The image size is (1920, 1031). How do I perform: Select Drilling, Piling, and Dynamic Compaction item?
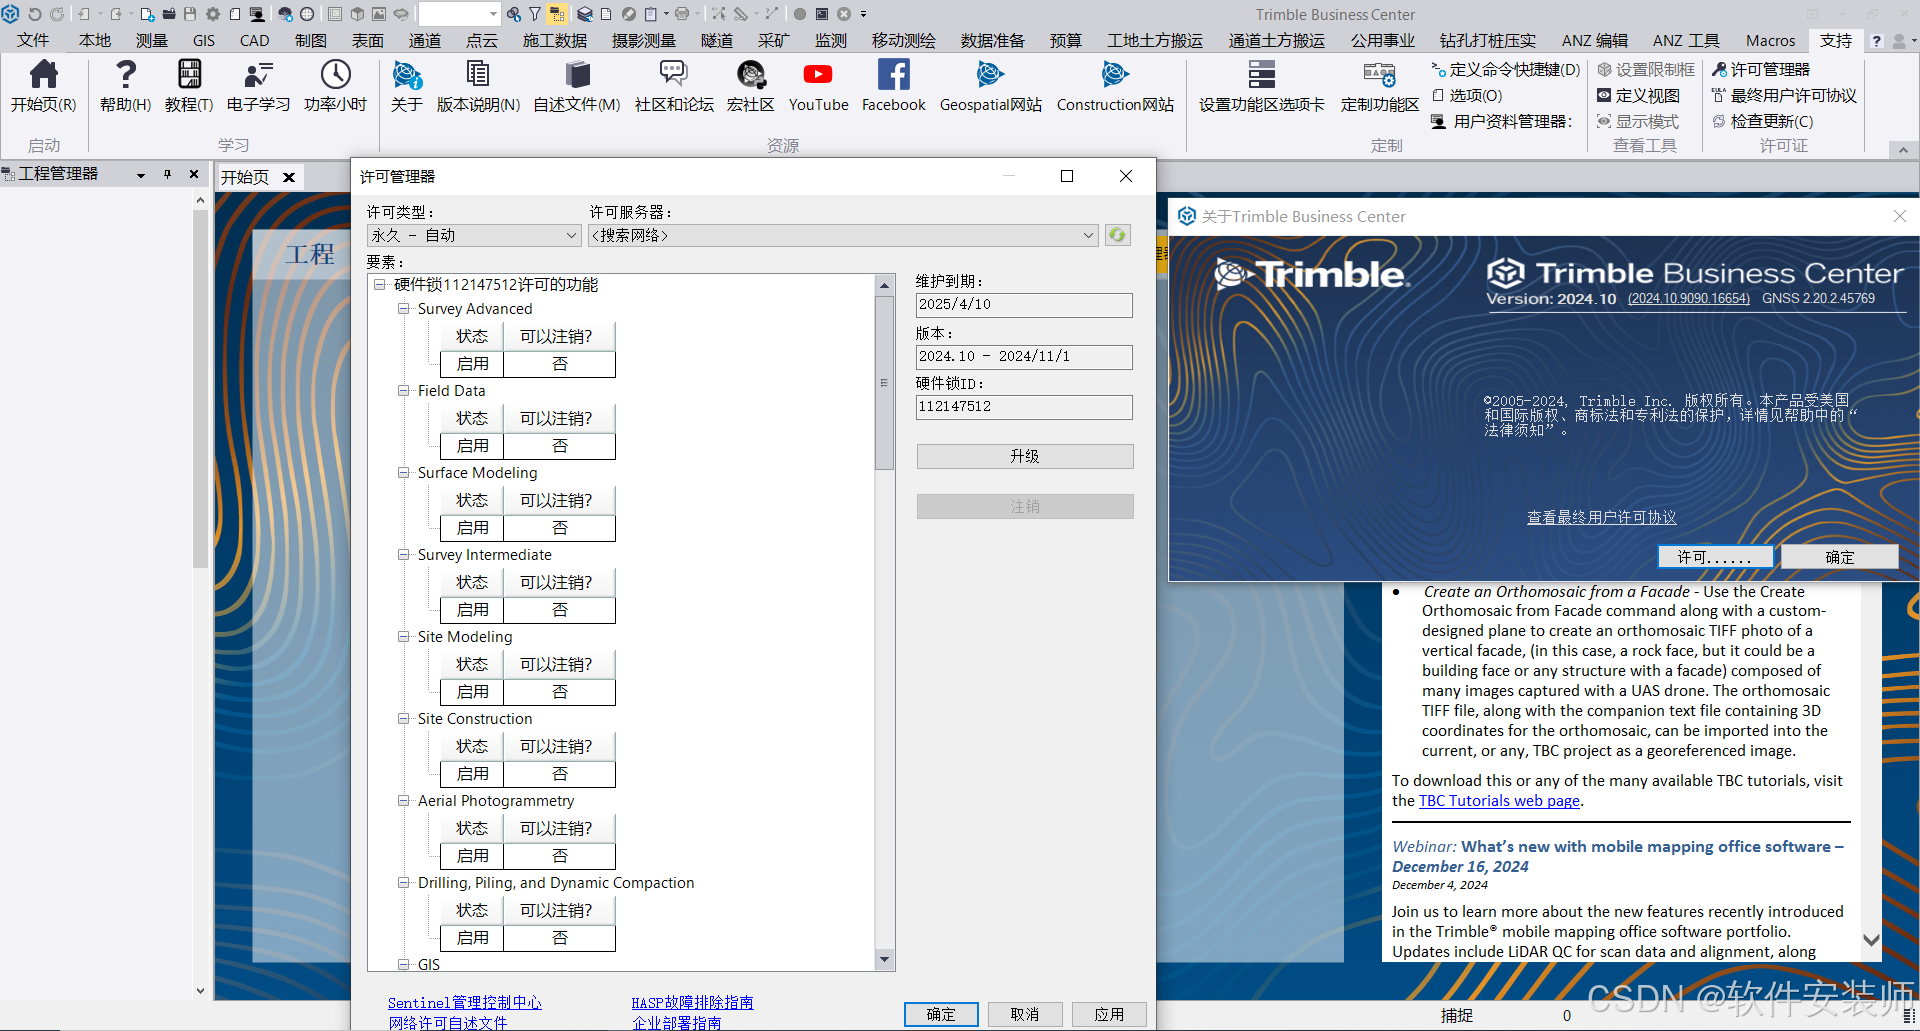[556, 883]
